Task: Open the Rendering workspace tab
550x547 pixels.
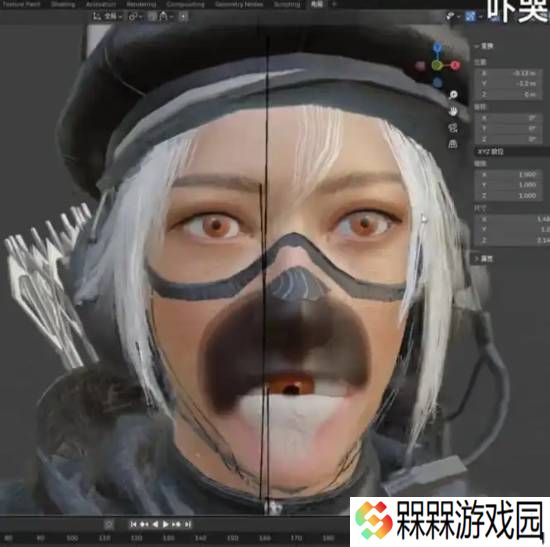Action: pos(141,5)
